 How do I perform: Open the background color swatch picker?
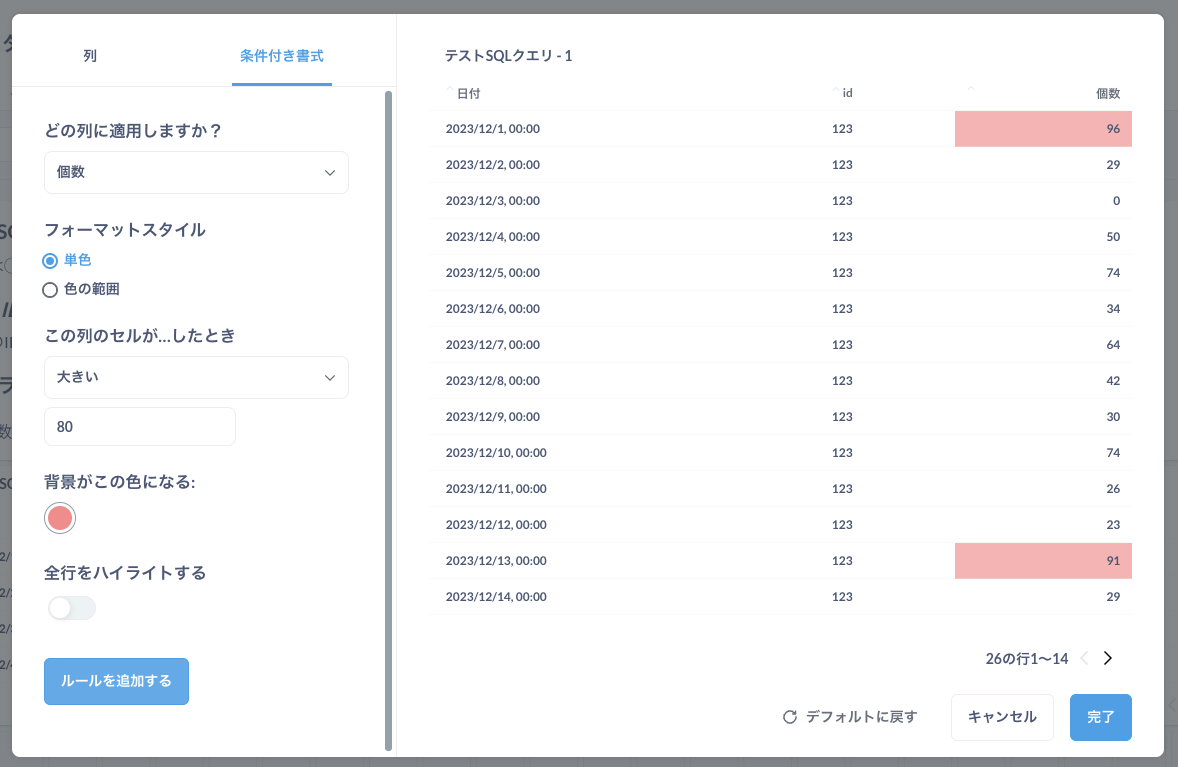click(59, 518)
